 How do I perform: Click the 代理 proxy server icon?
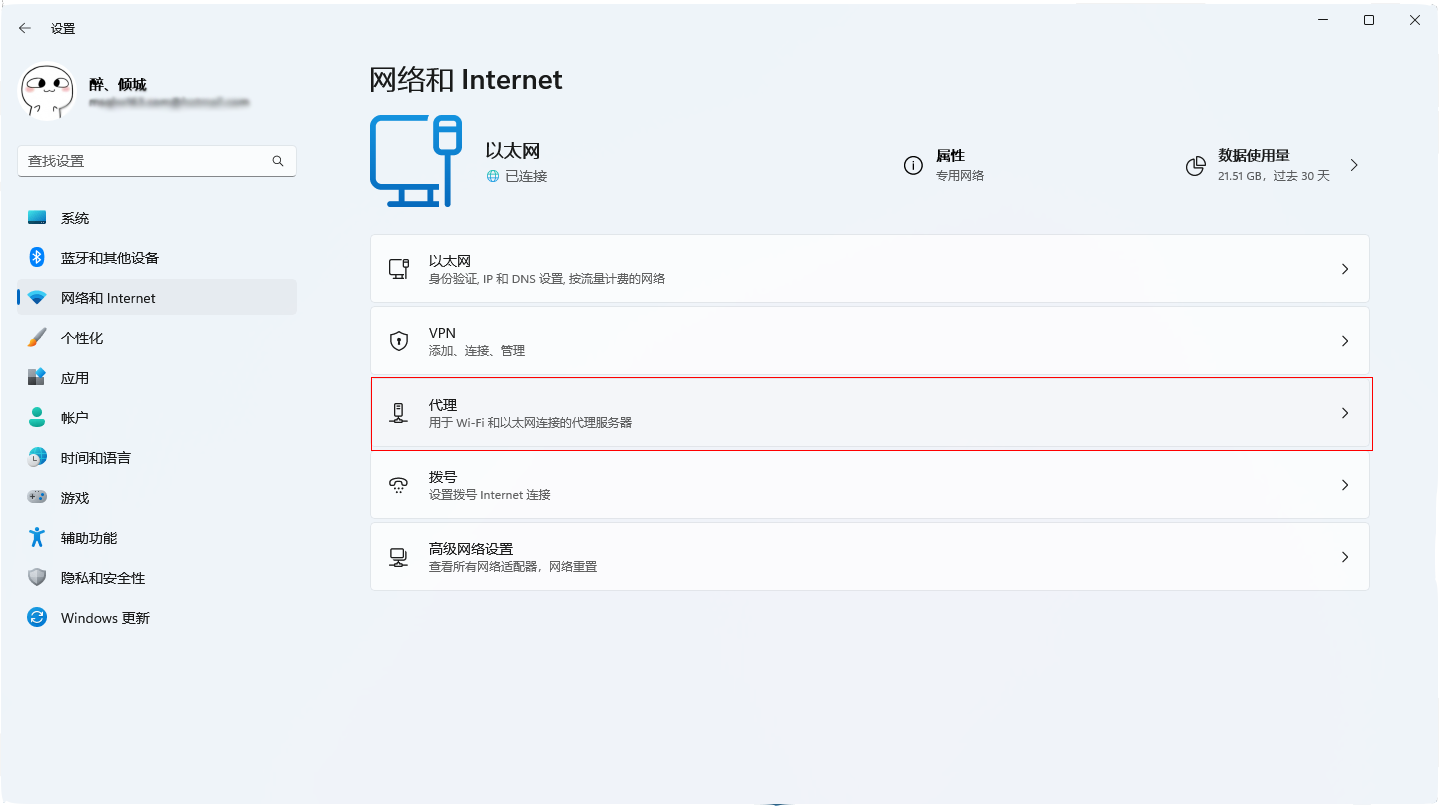[399, 413]
